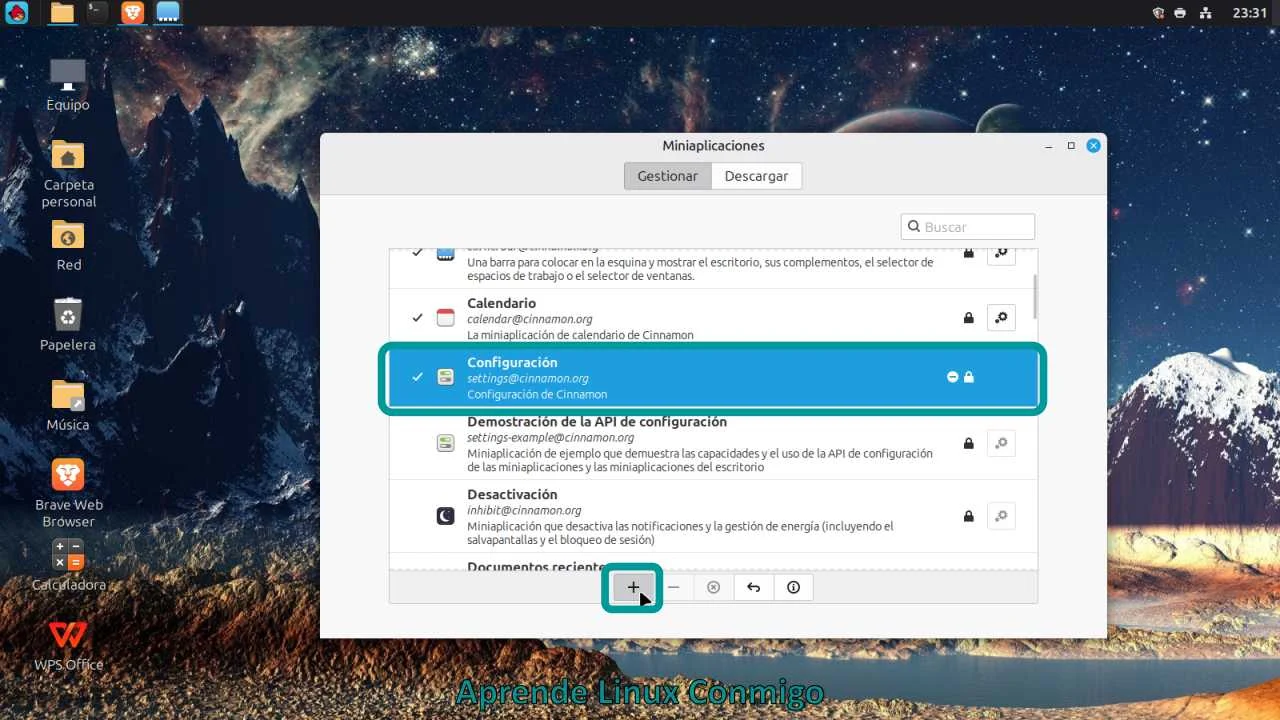Open the network icon in system tray

point(1205,13)
